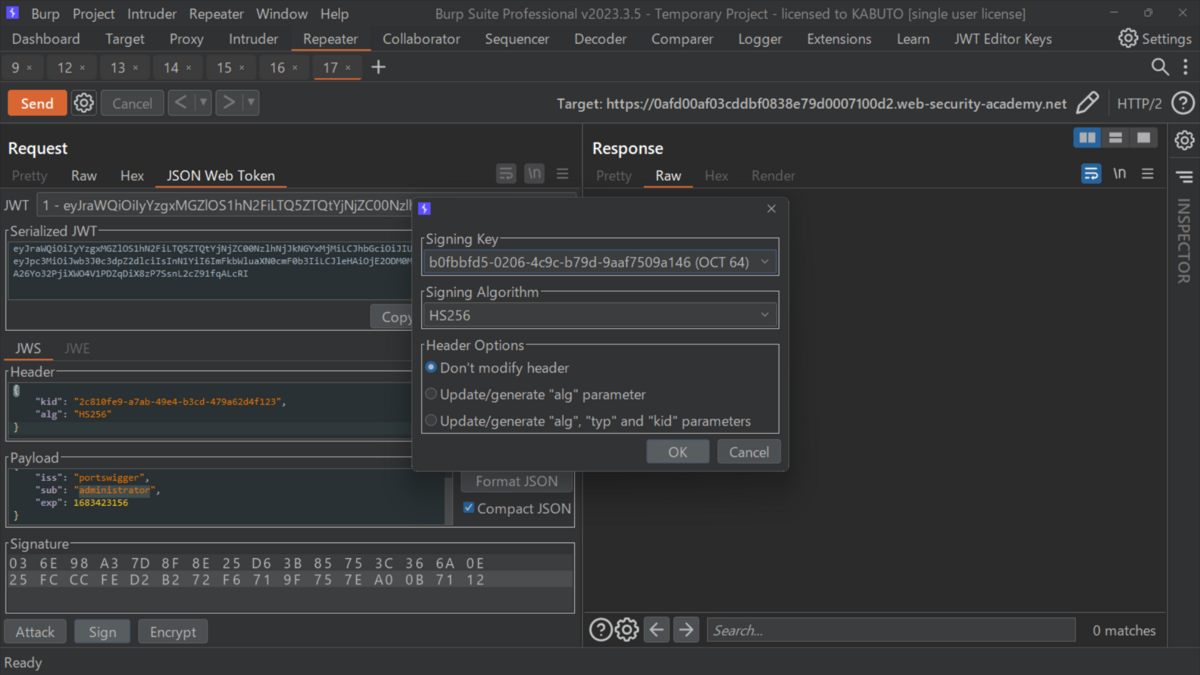1200x675 pixels.
Task: Close Repeater tab 17
Action: point(348,67)
